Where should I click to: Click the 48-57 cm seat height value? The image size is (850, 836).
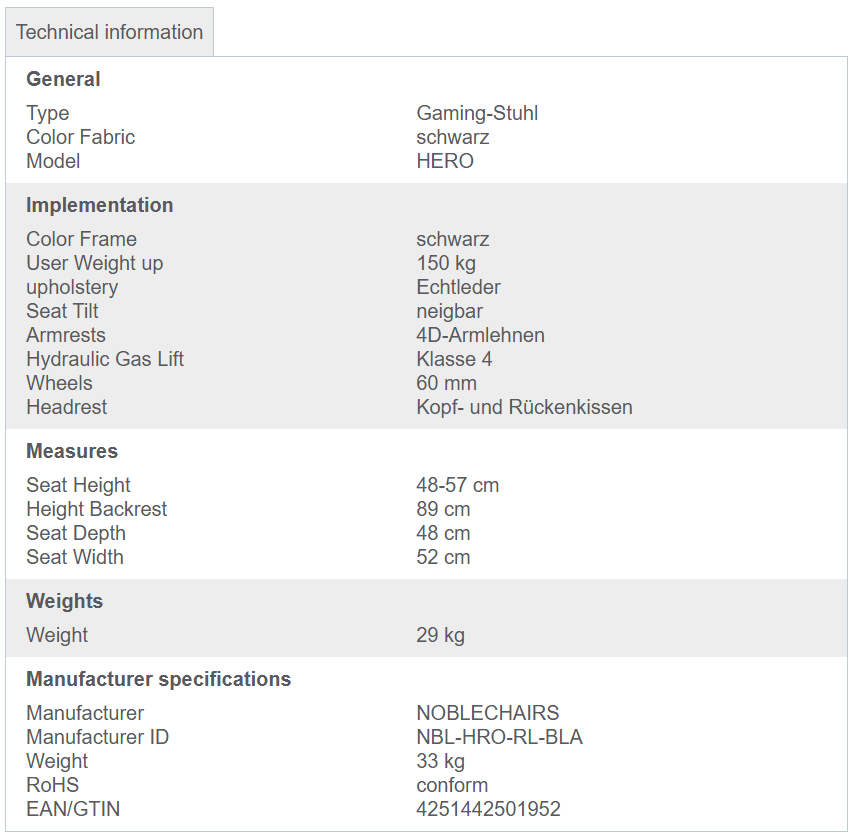pyautogui.click(x=458, y=485)
